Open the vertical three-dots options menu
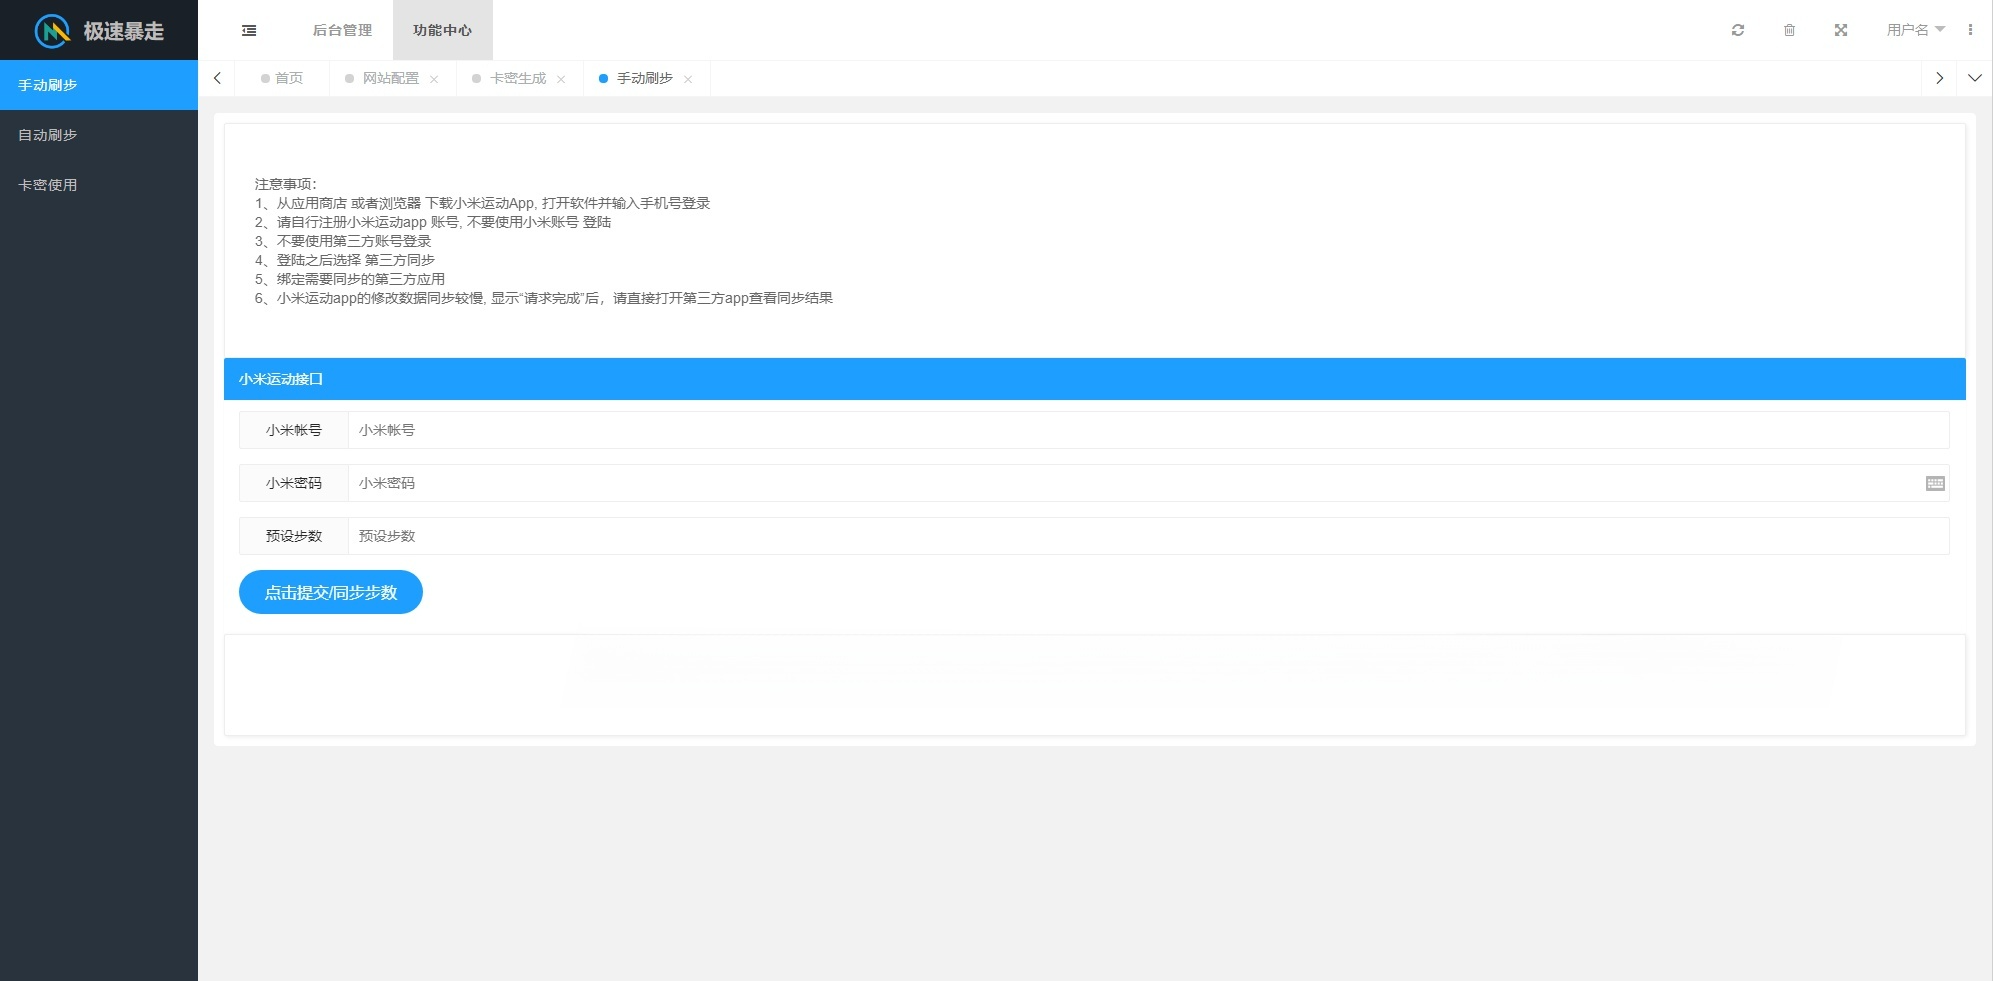Viewport: 1993px width, 981px height. coord(1971,30)
